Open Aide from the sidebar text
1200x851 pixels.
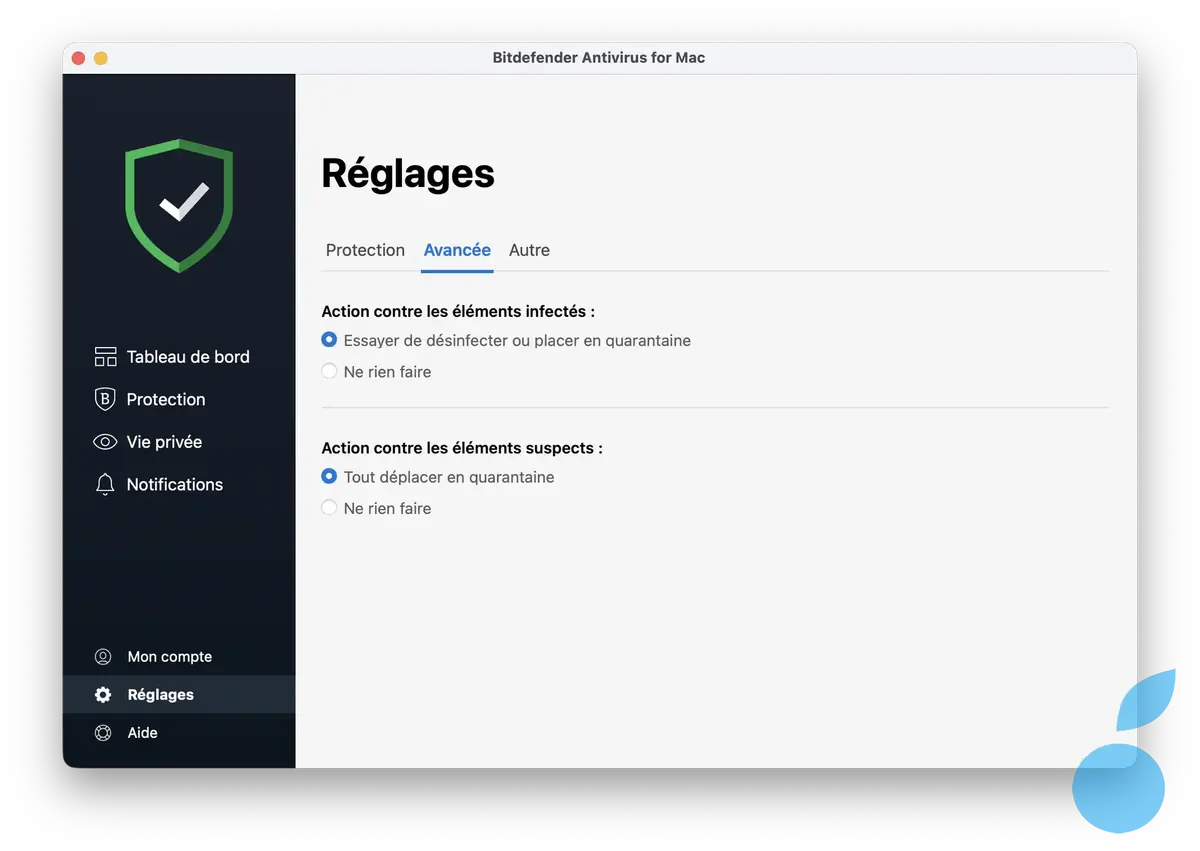click(x=142, y=732)
